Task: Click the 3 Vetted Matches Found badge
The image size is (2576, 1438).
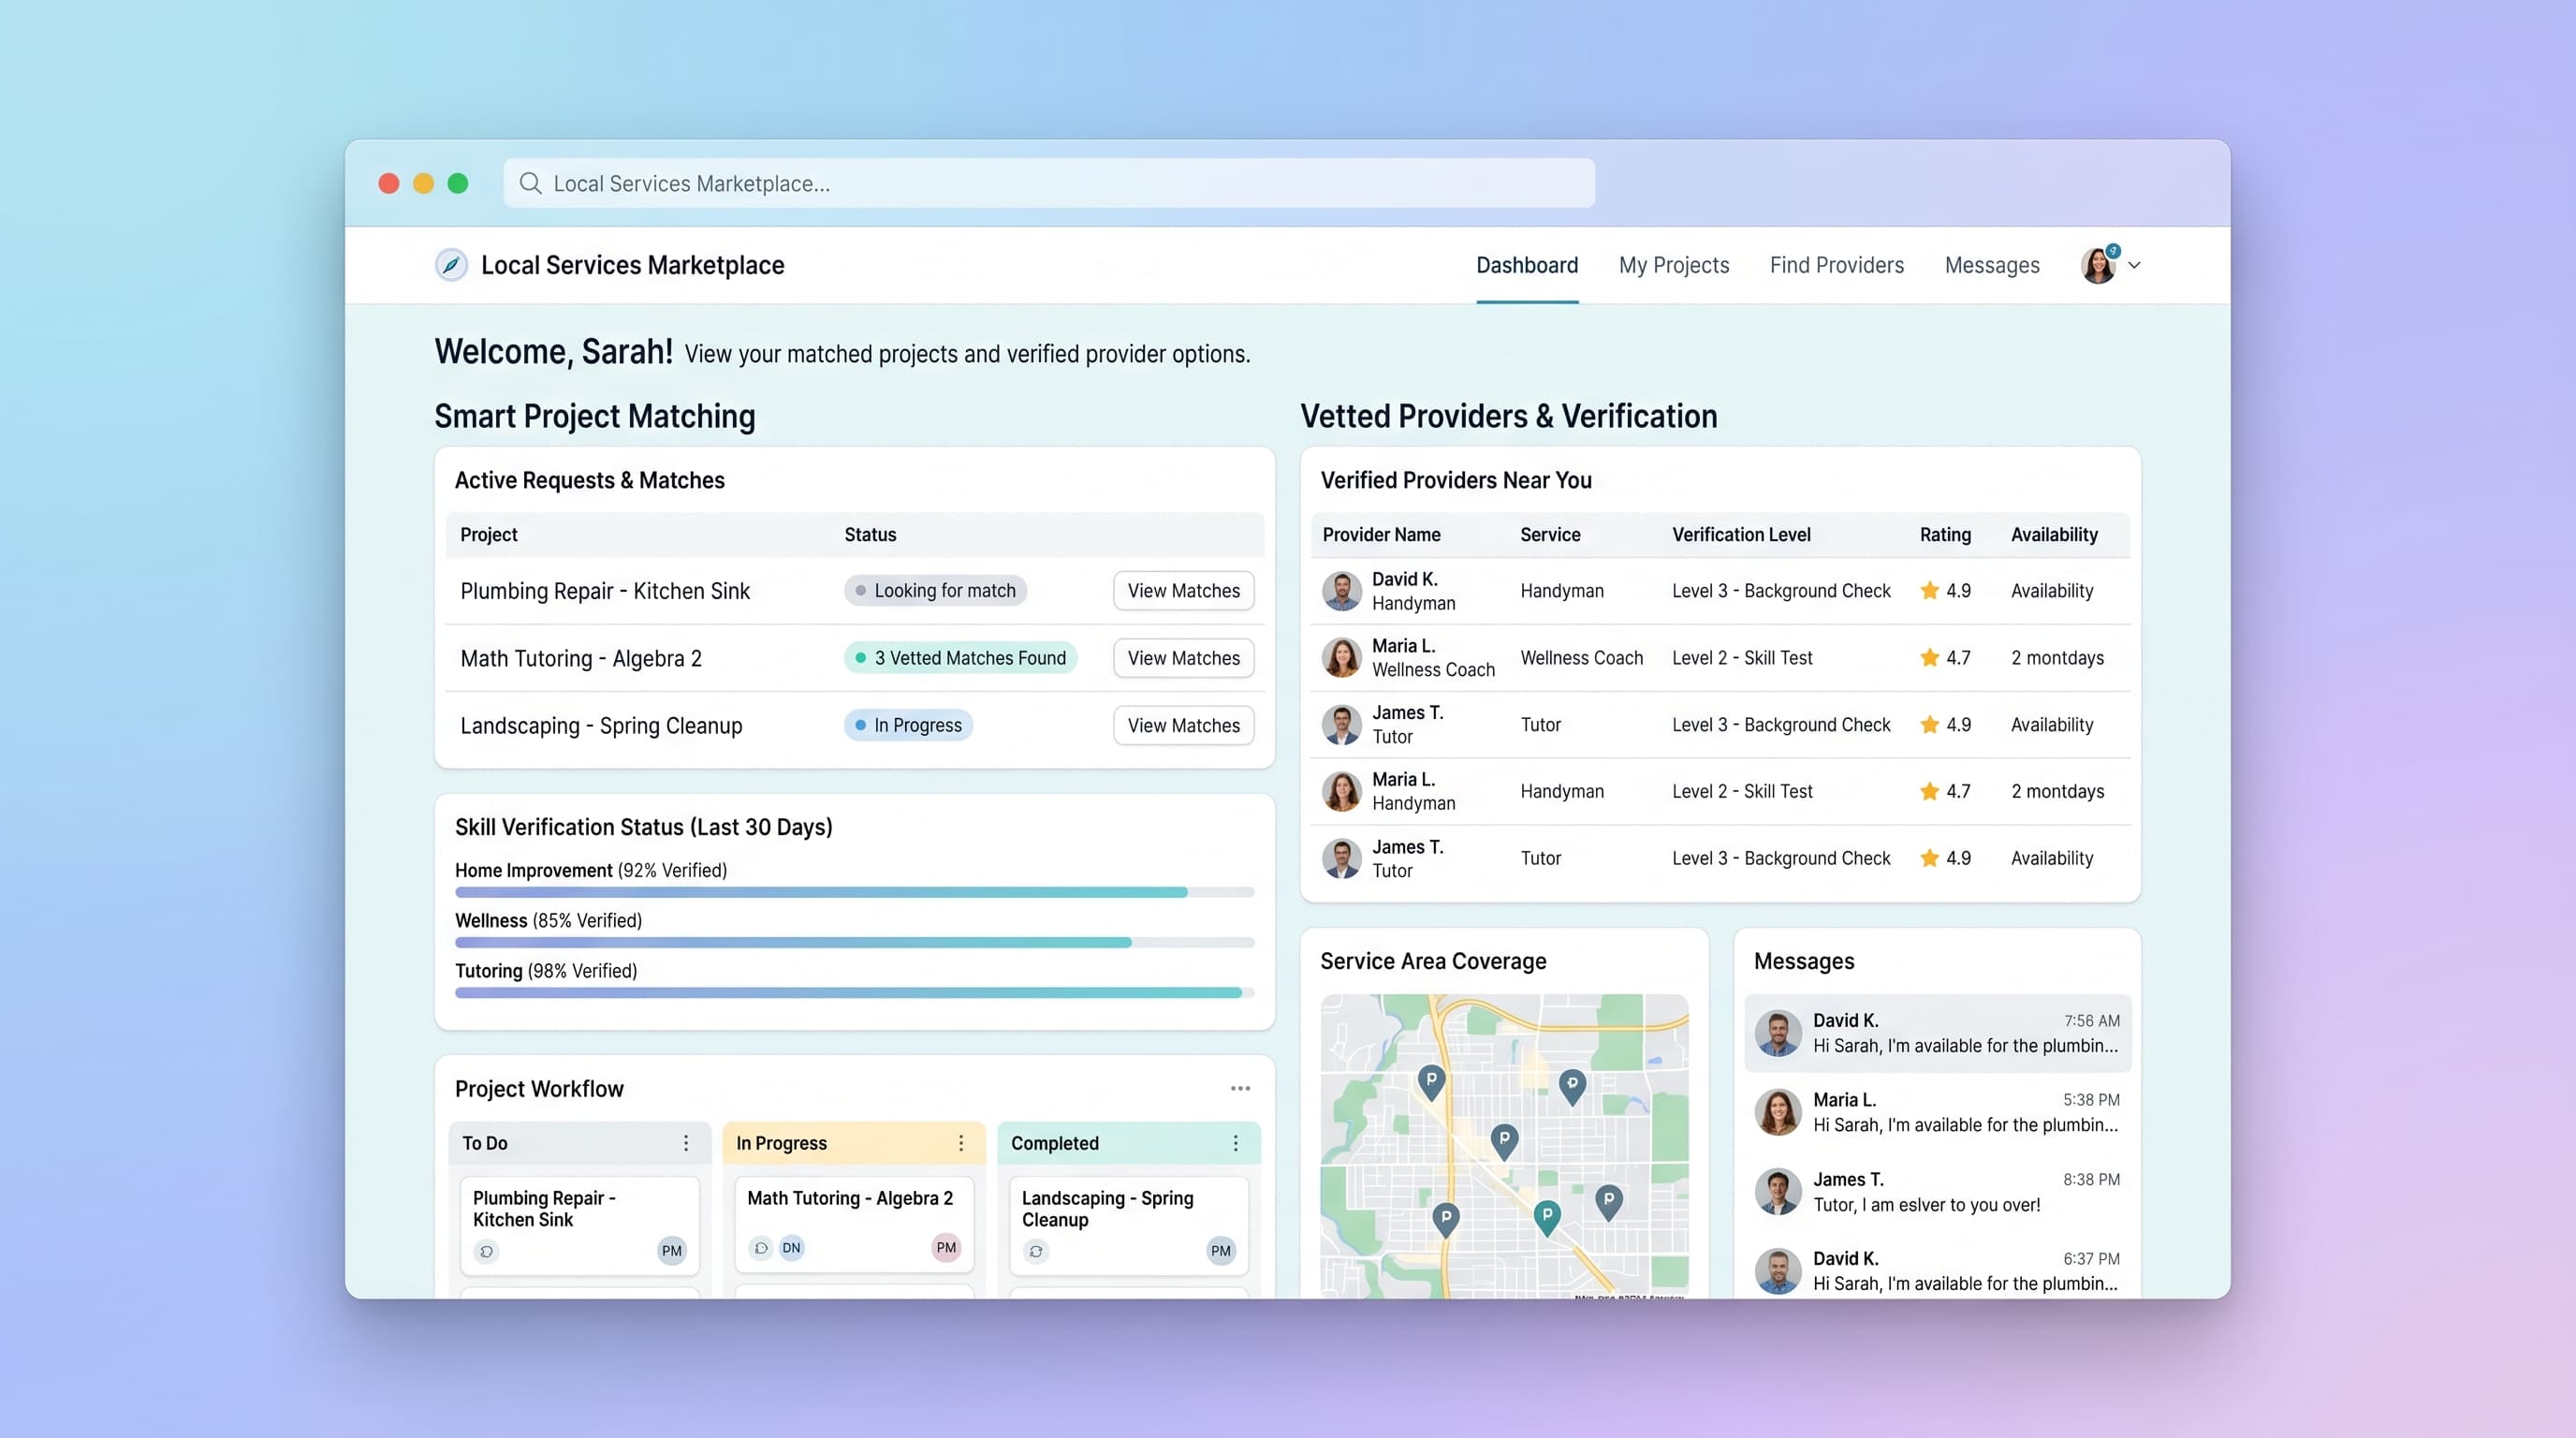Action: point(960,658)
